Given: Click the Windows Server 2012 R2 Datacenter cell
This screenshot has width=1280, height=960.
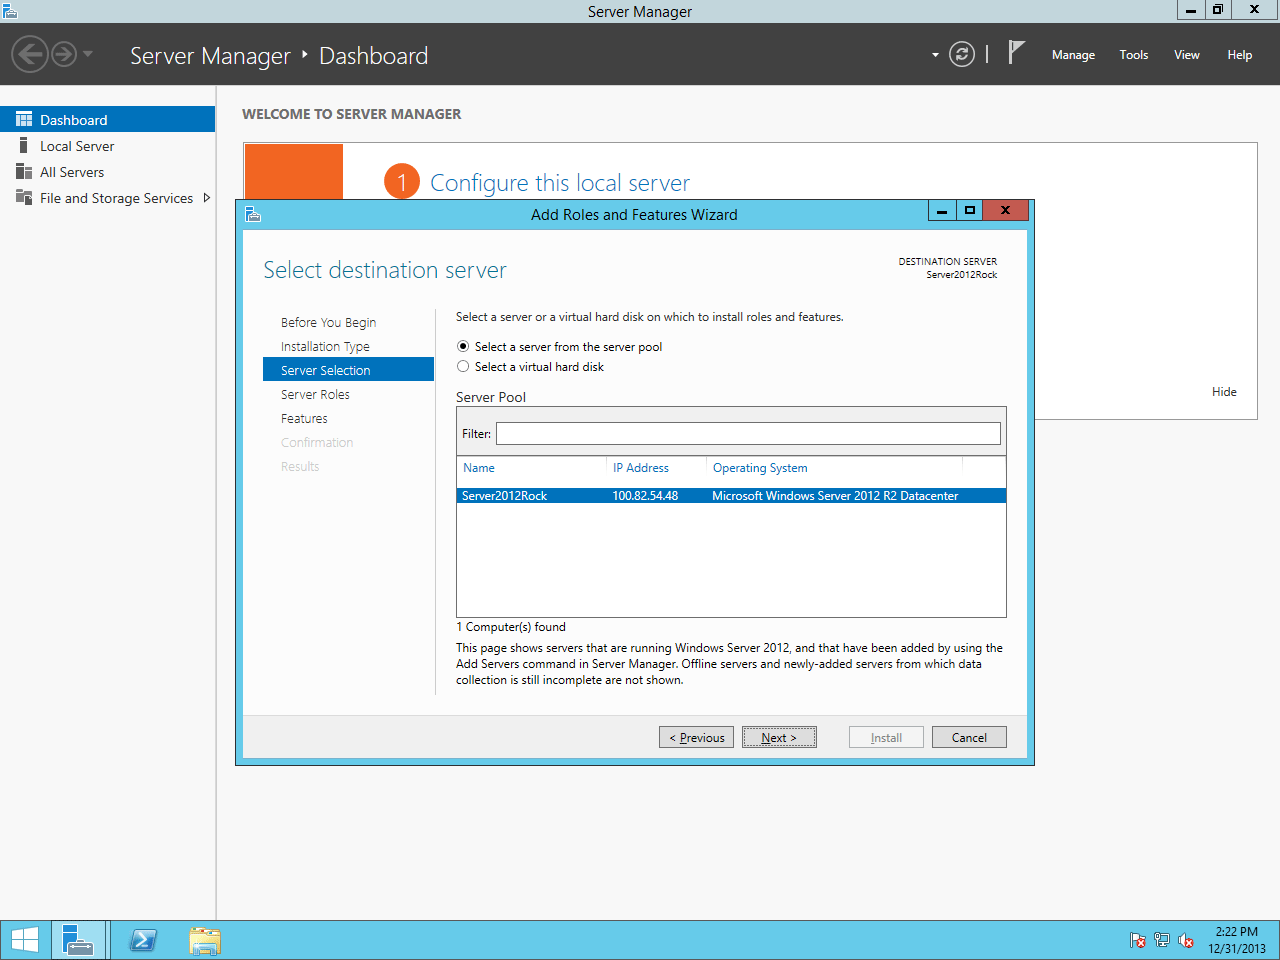Looking at the screenshot, I should [835, 496].
